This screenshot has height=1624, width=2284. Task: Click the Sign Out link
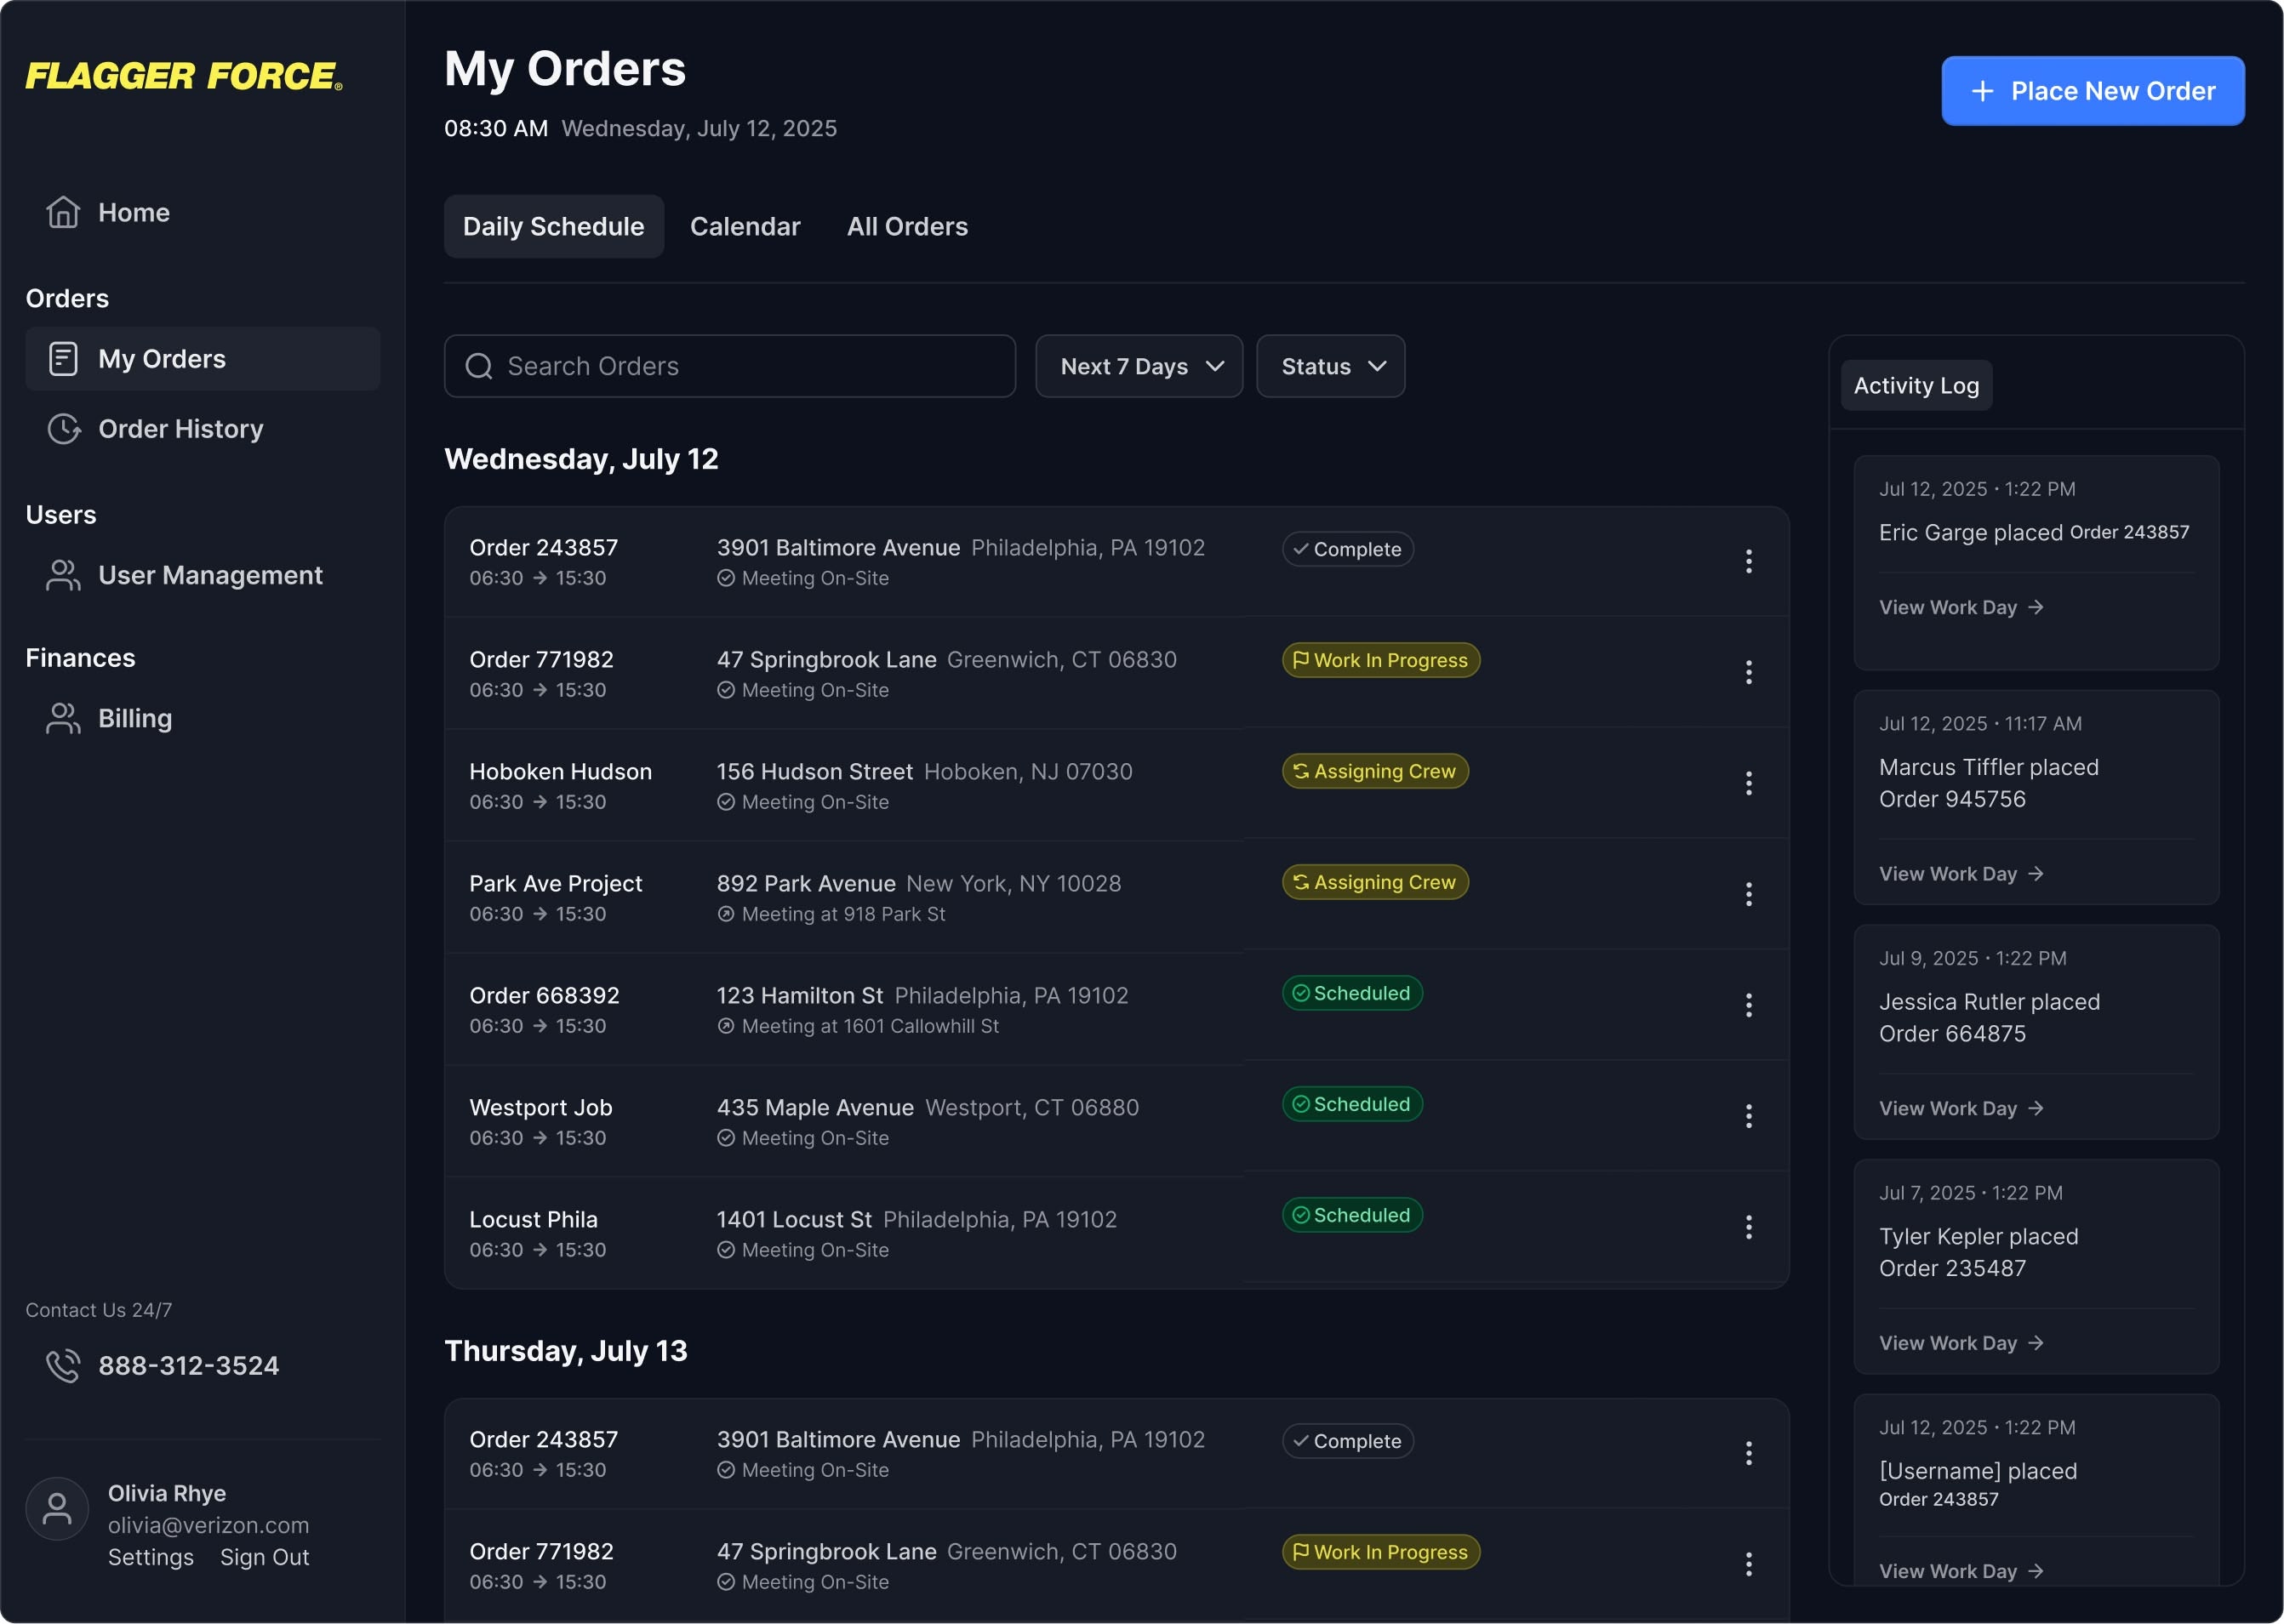tap(264, 1557)
